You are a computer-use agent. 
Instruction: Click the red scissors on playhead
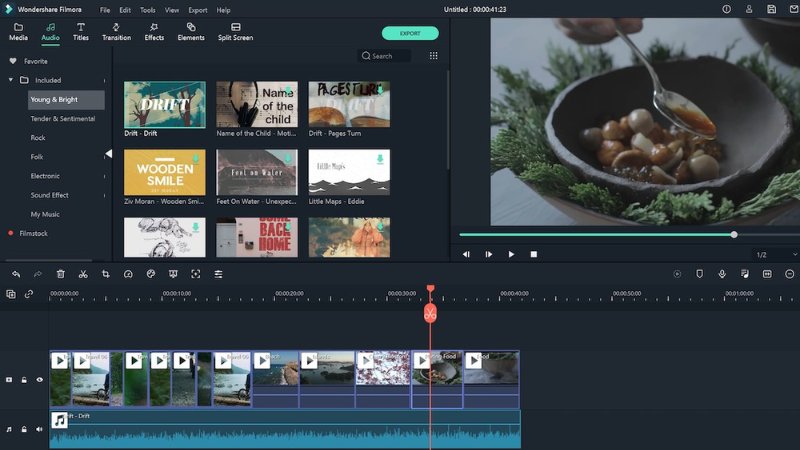[x=430, y=313]
